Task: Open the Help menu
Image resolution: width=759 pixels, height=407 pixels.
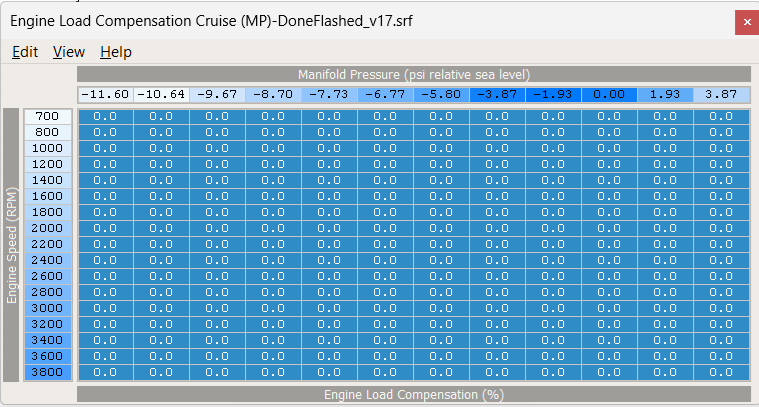Action: coord(116,52)
